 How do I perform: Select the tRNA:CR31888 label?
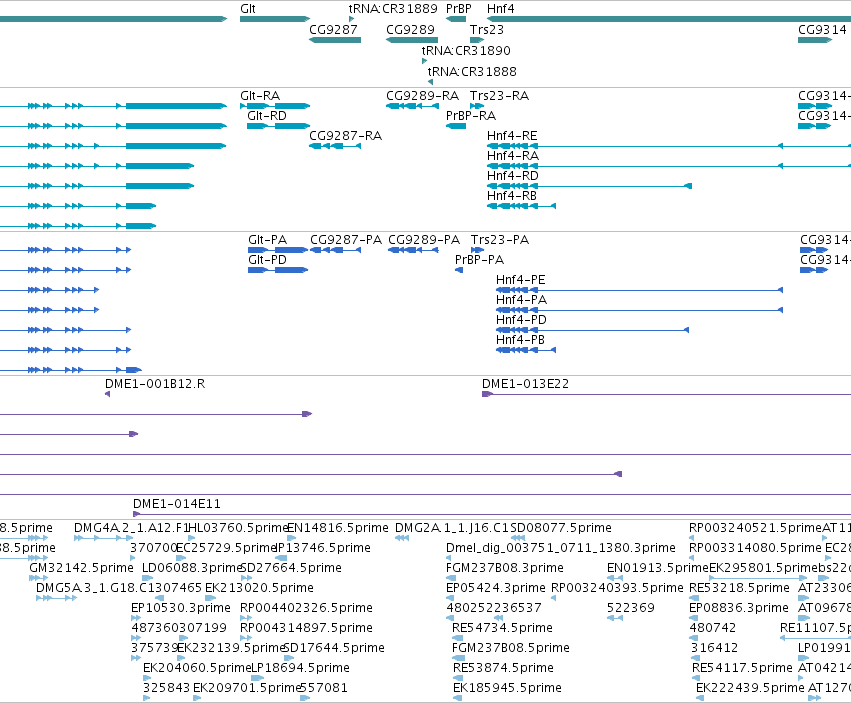472,72
